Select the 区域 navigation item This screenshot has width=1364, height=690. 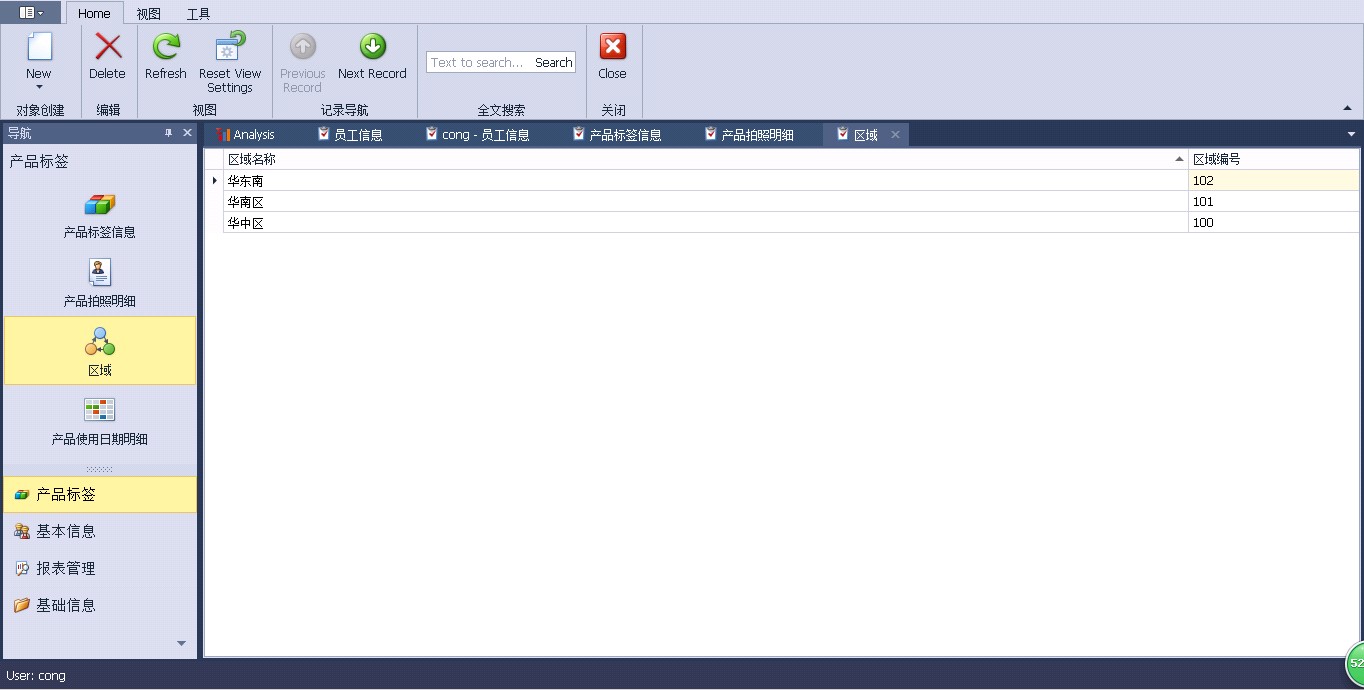tap(100, 351)
